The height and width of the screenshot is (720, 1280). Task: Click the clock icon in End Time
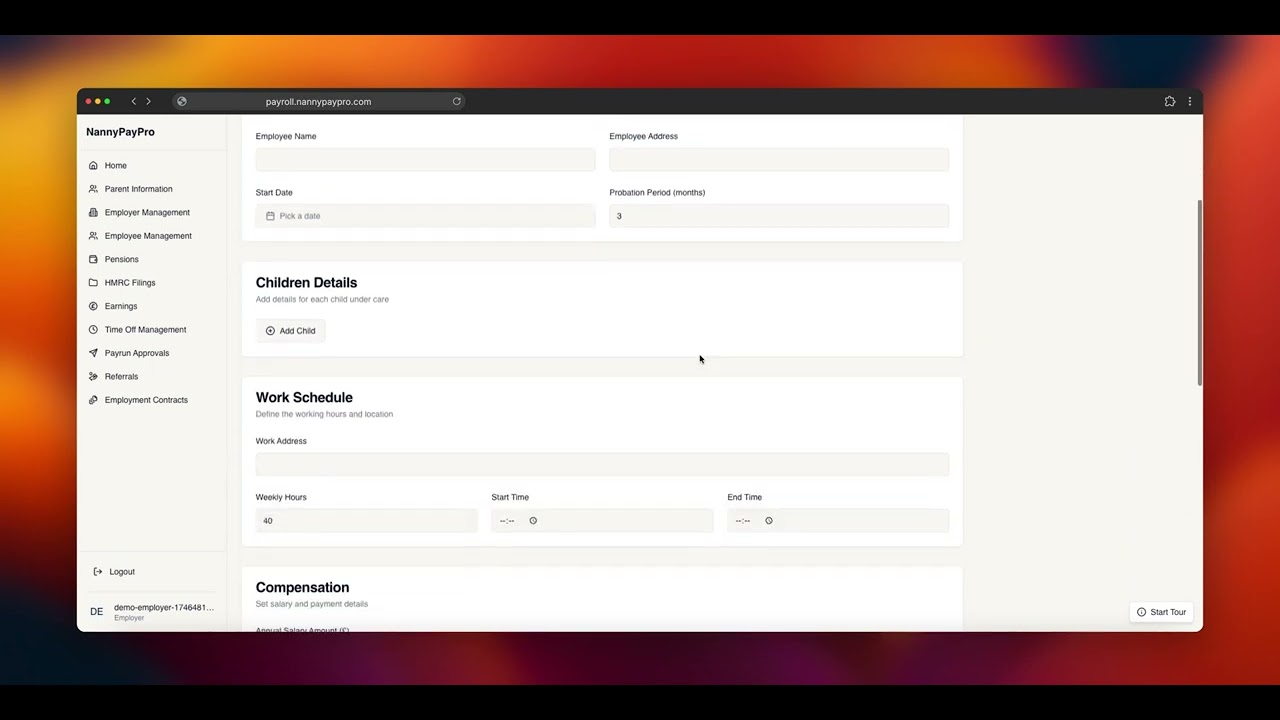point(769,520)
